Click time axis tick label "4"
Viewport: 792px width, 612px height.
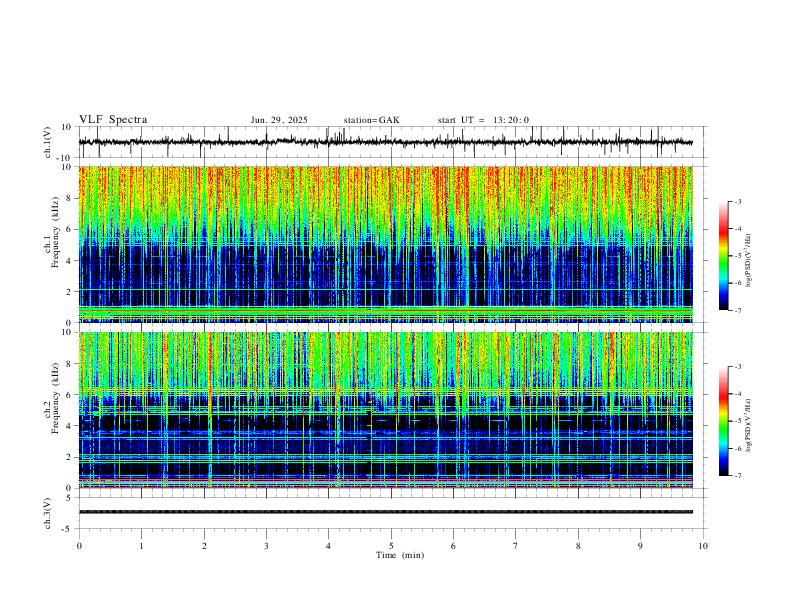(x=328, y=546)
